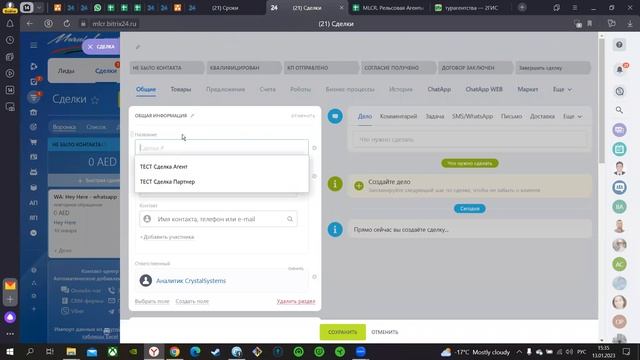640x360 pixels.
Task: Switch to the Товары tab
Action: [180, 89]
